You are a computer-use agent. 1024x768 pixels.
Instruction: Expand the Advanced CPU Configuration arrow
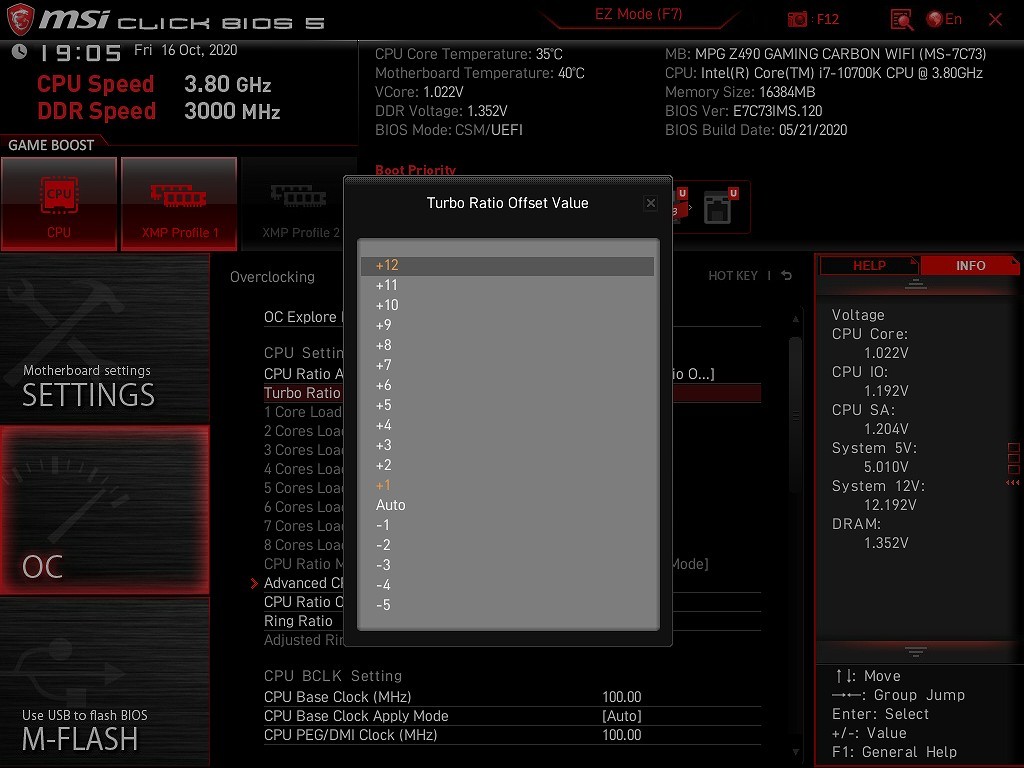coord(254,583)
